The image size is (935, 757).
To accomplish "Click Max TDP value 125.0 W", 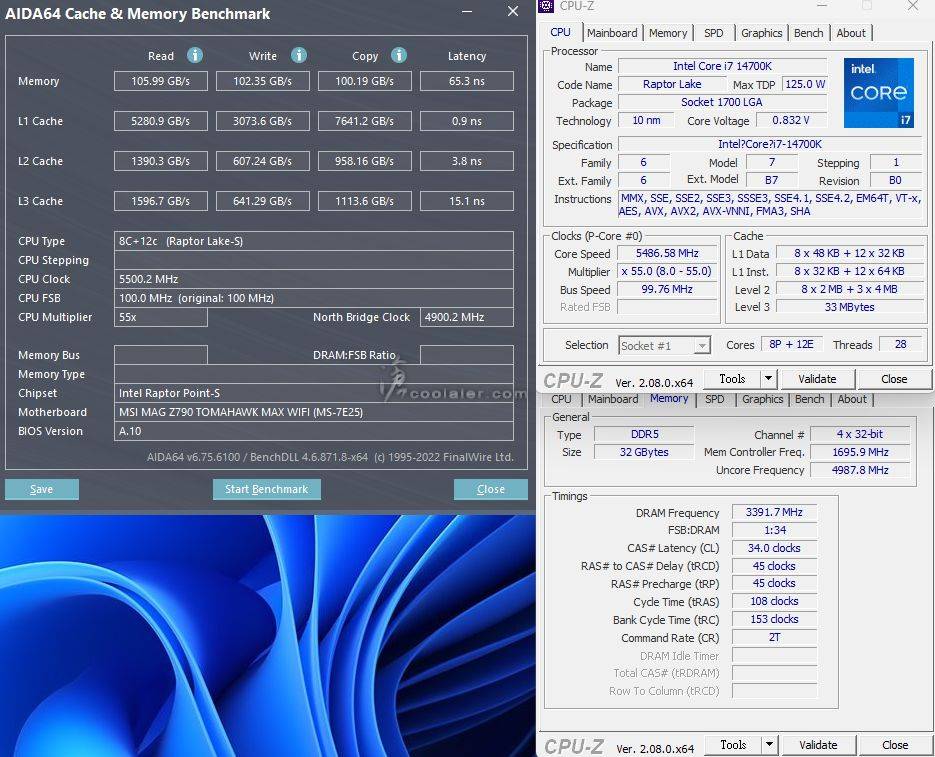I will pos(805,84).
